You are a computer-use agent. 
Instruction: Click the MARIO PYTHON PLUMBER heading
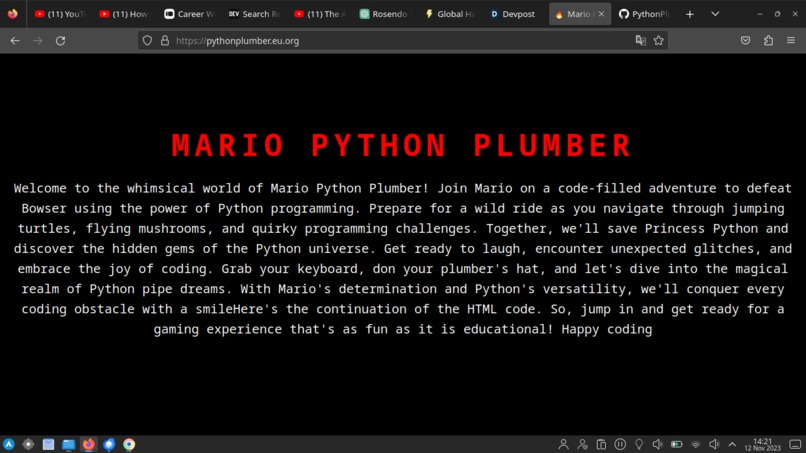[x=401, y=145]
